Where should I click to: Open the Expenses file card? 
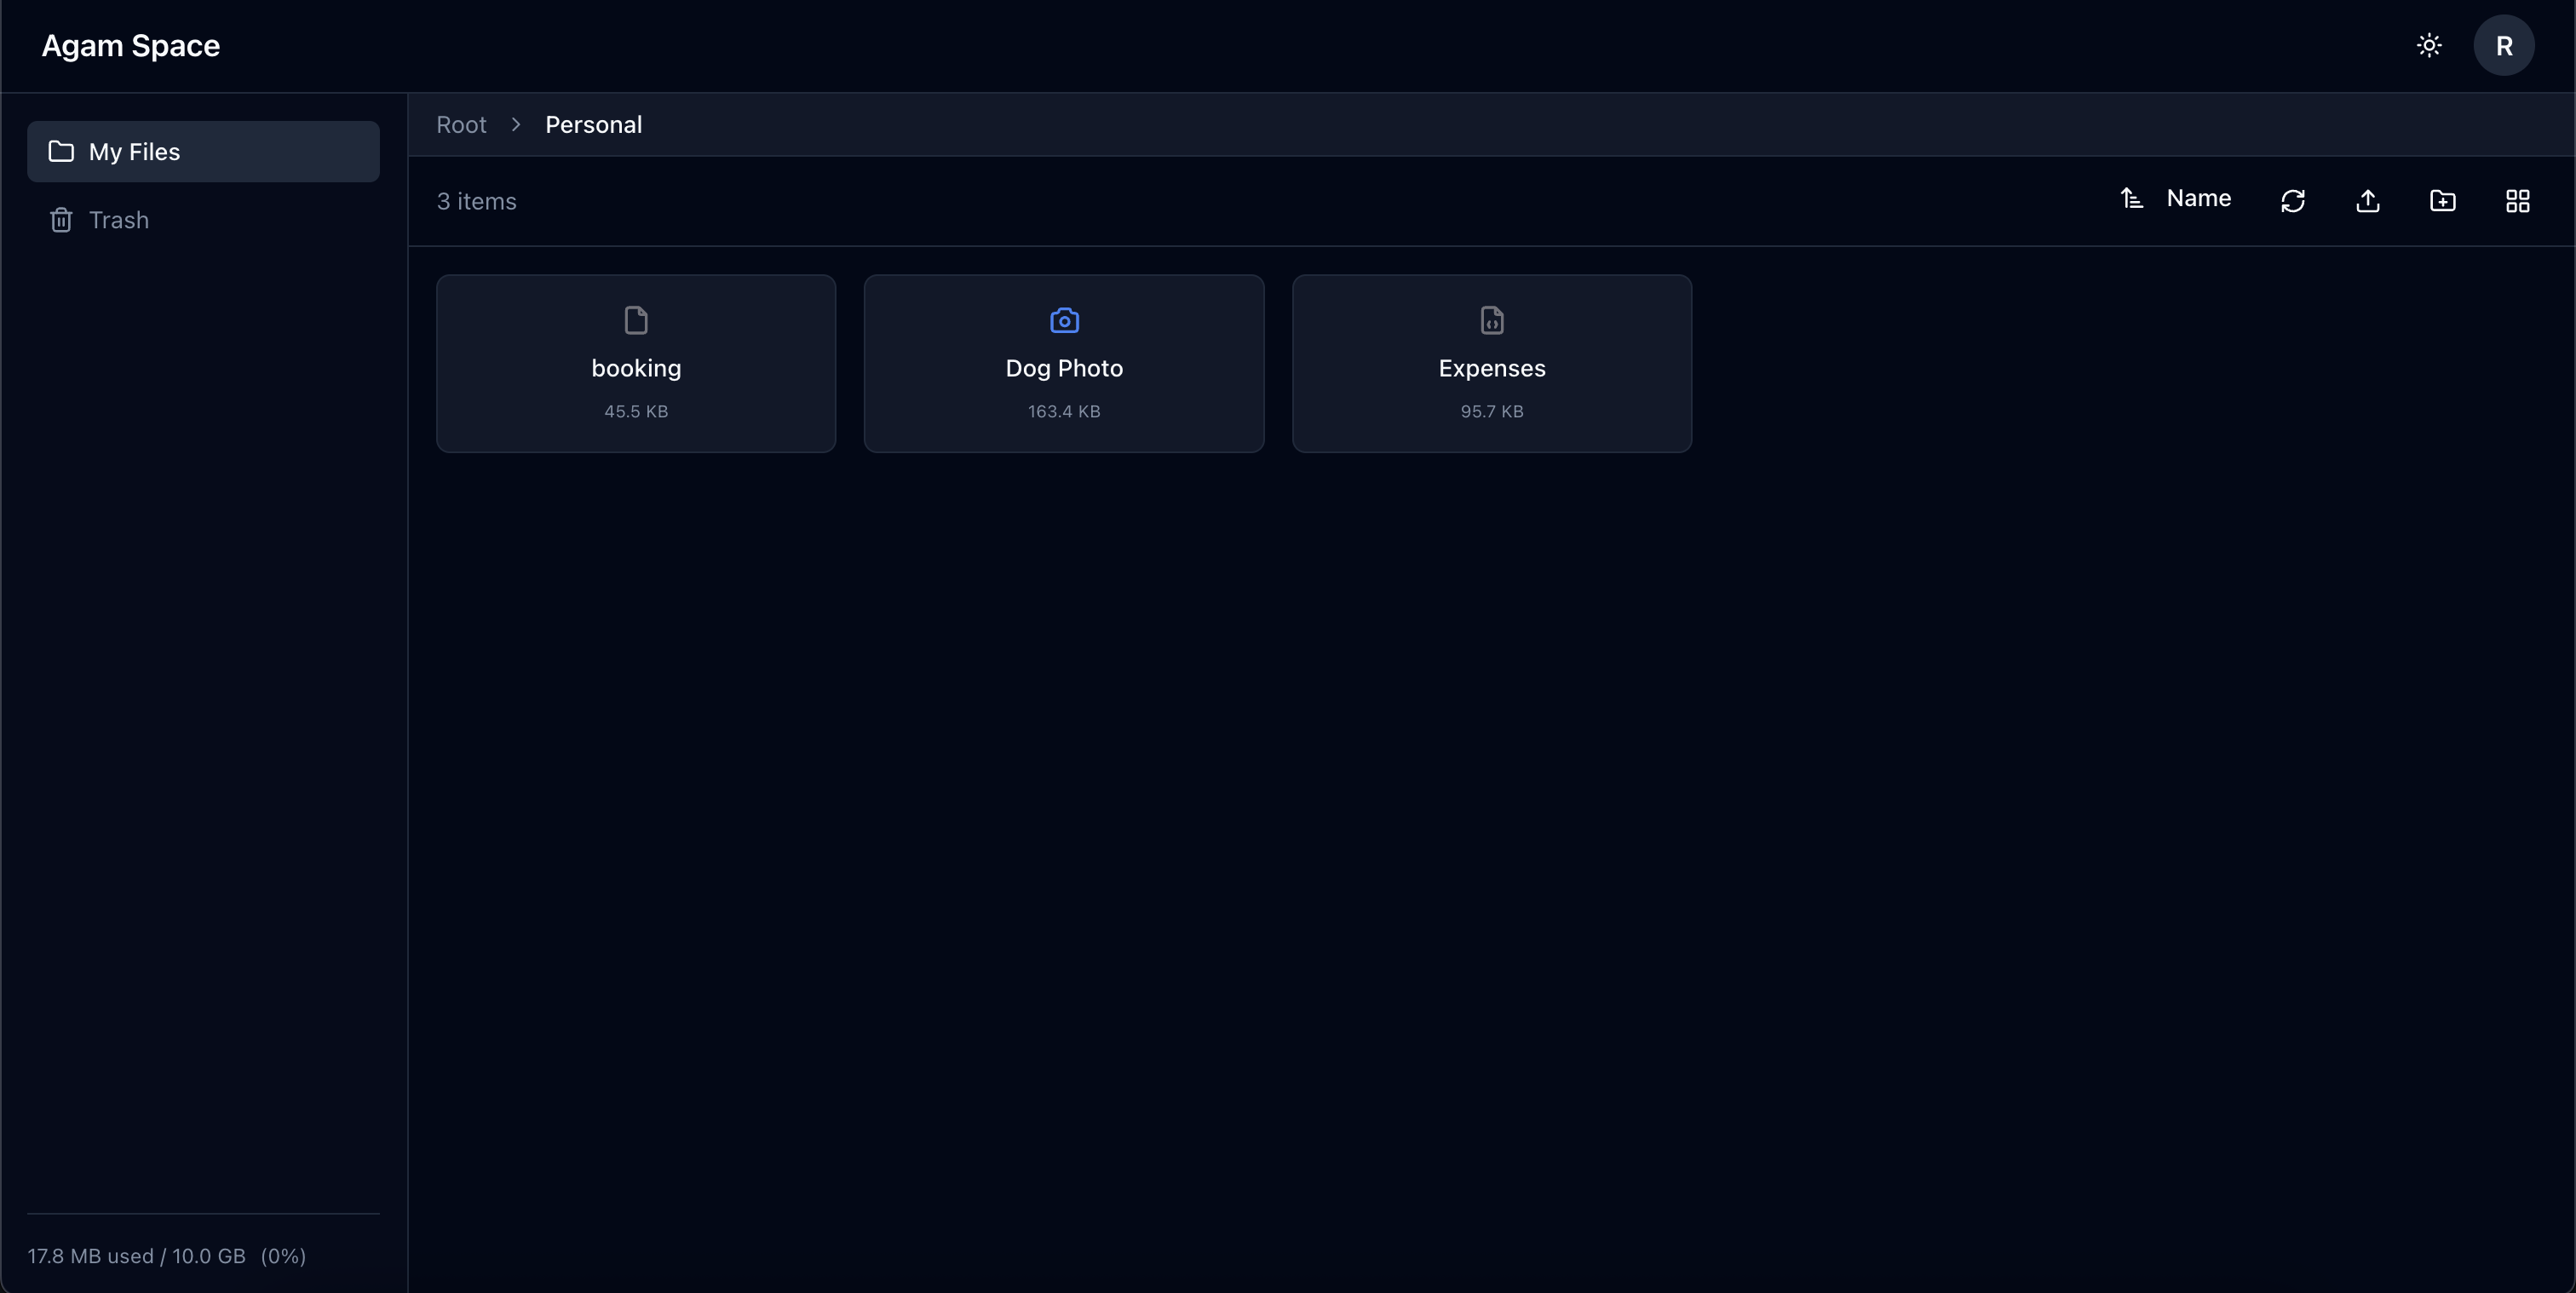click(1490, 362)
